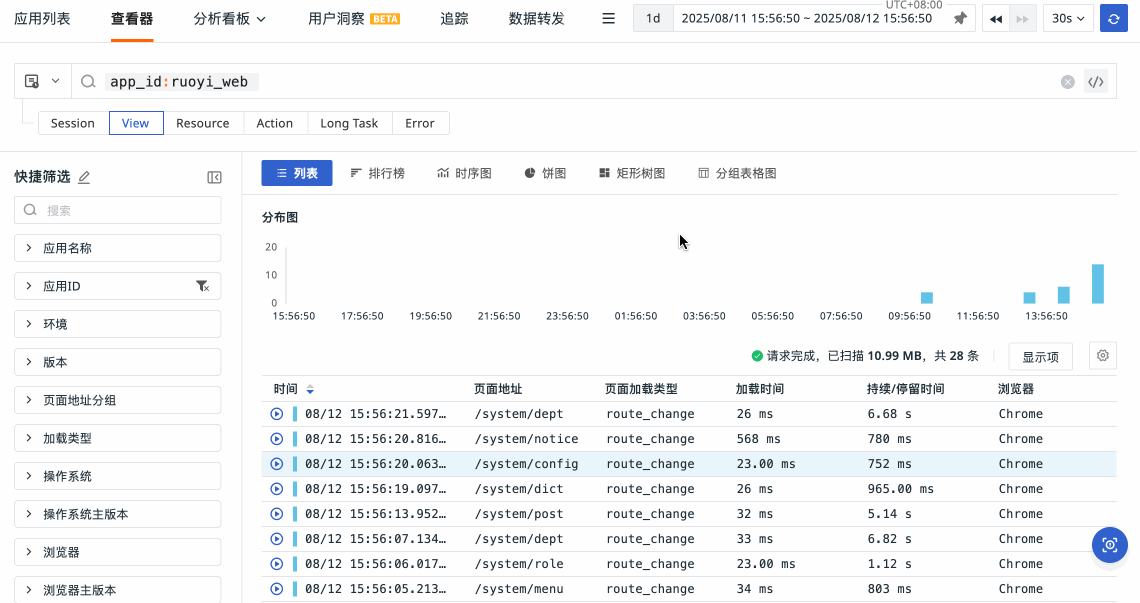This screenshot has width=1140, height=603.
Task: Open table settings gear icon
Action: pos(1103,356)
